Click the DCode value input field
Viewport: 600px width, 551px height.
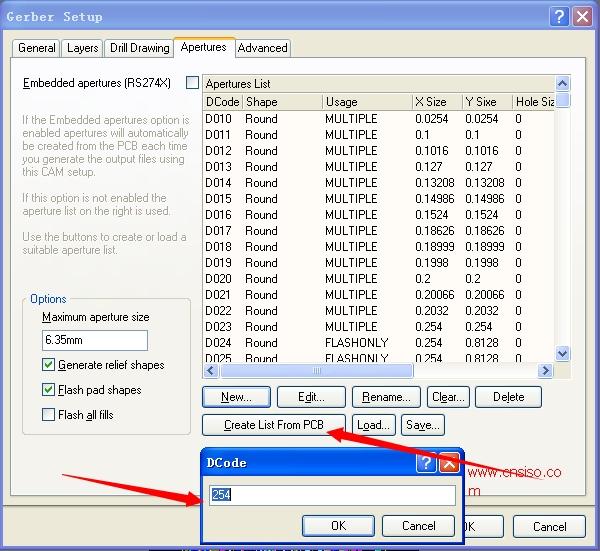pos(332,495)
